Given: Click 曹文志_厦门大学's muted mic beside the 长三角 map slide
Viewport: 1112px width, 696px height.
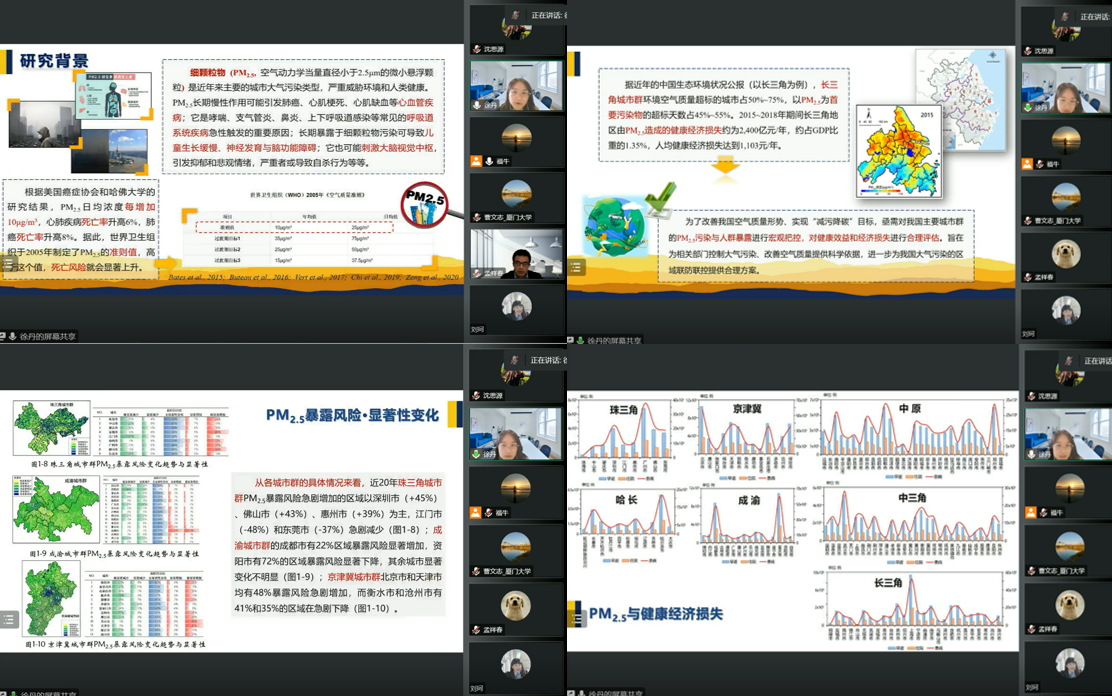Looking at the screenshot, I should 1028,221.
